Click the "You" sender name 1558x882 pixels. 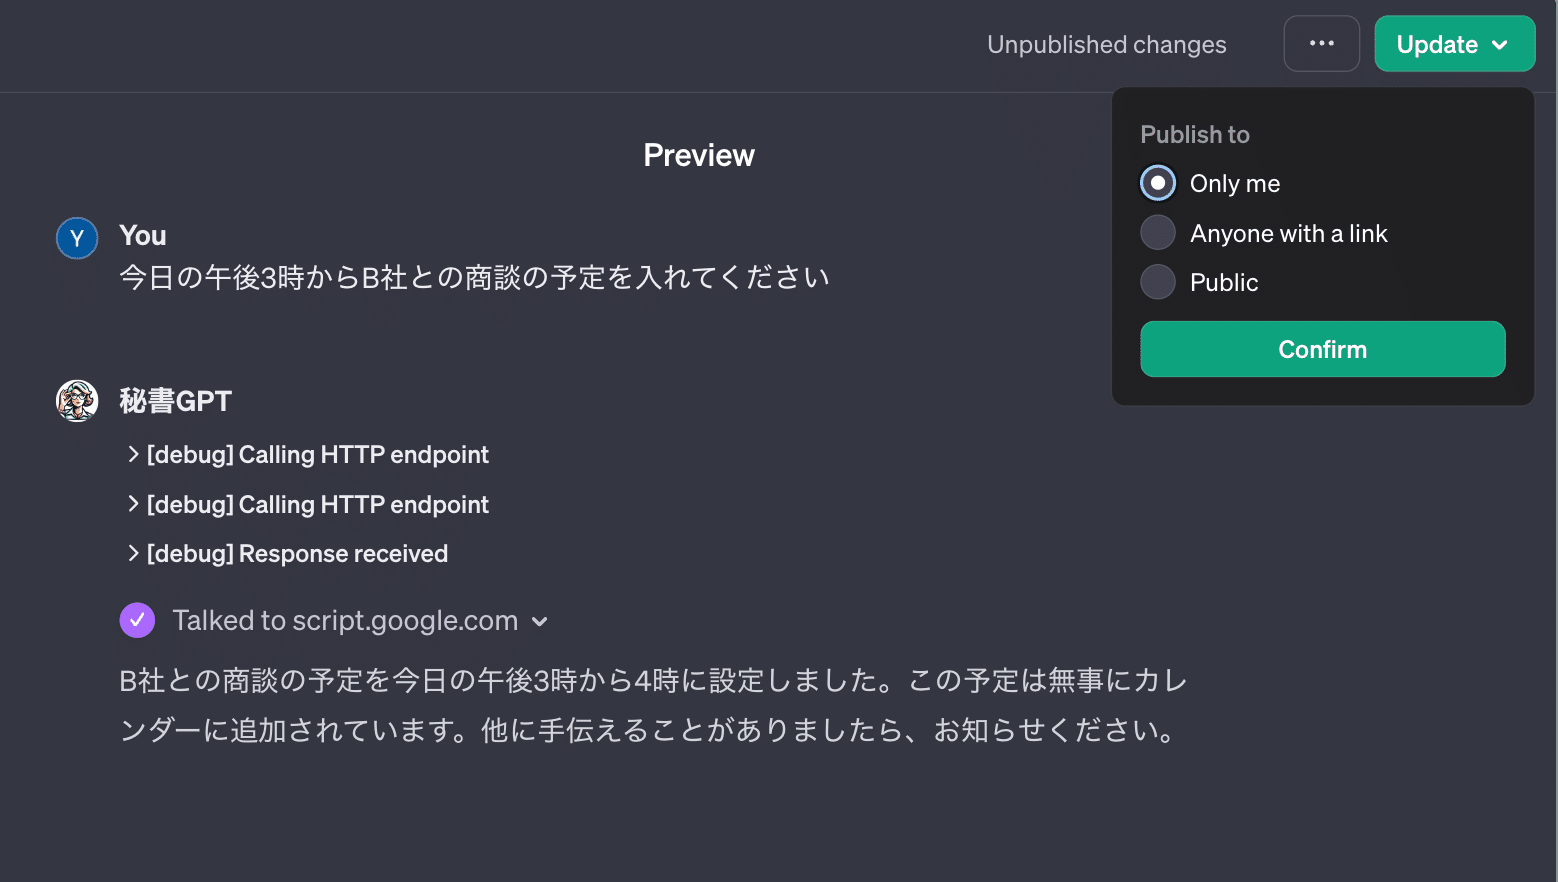point(143,236)
